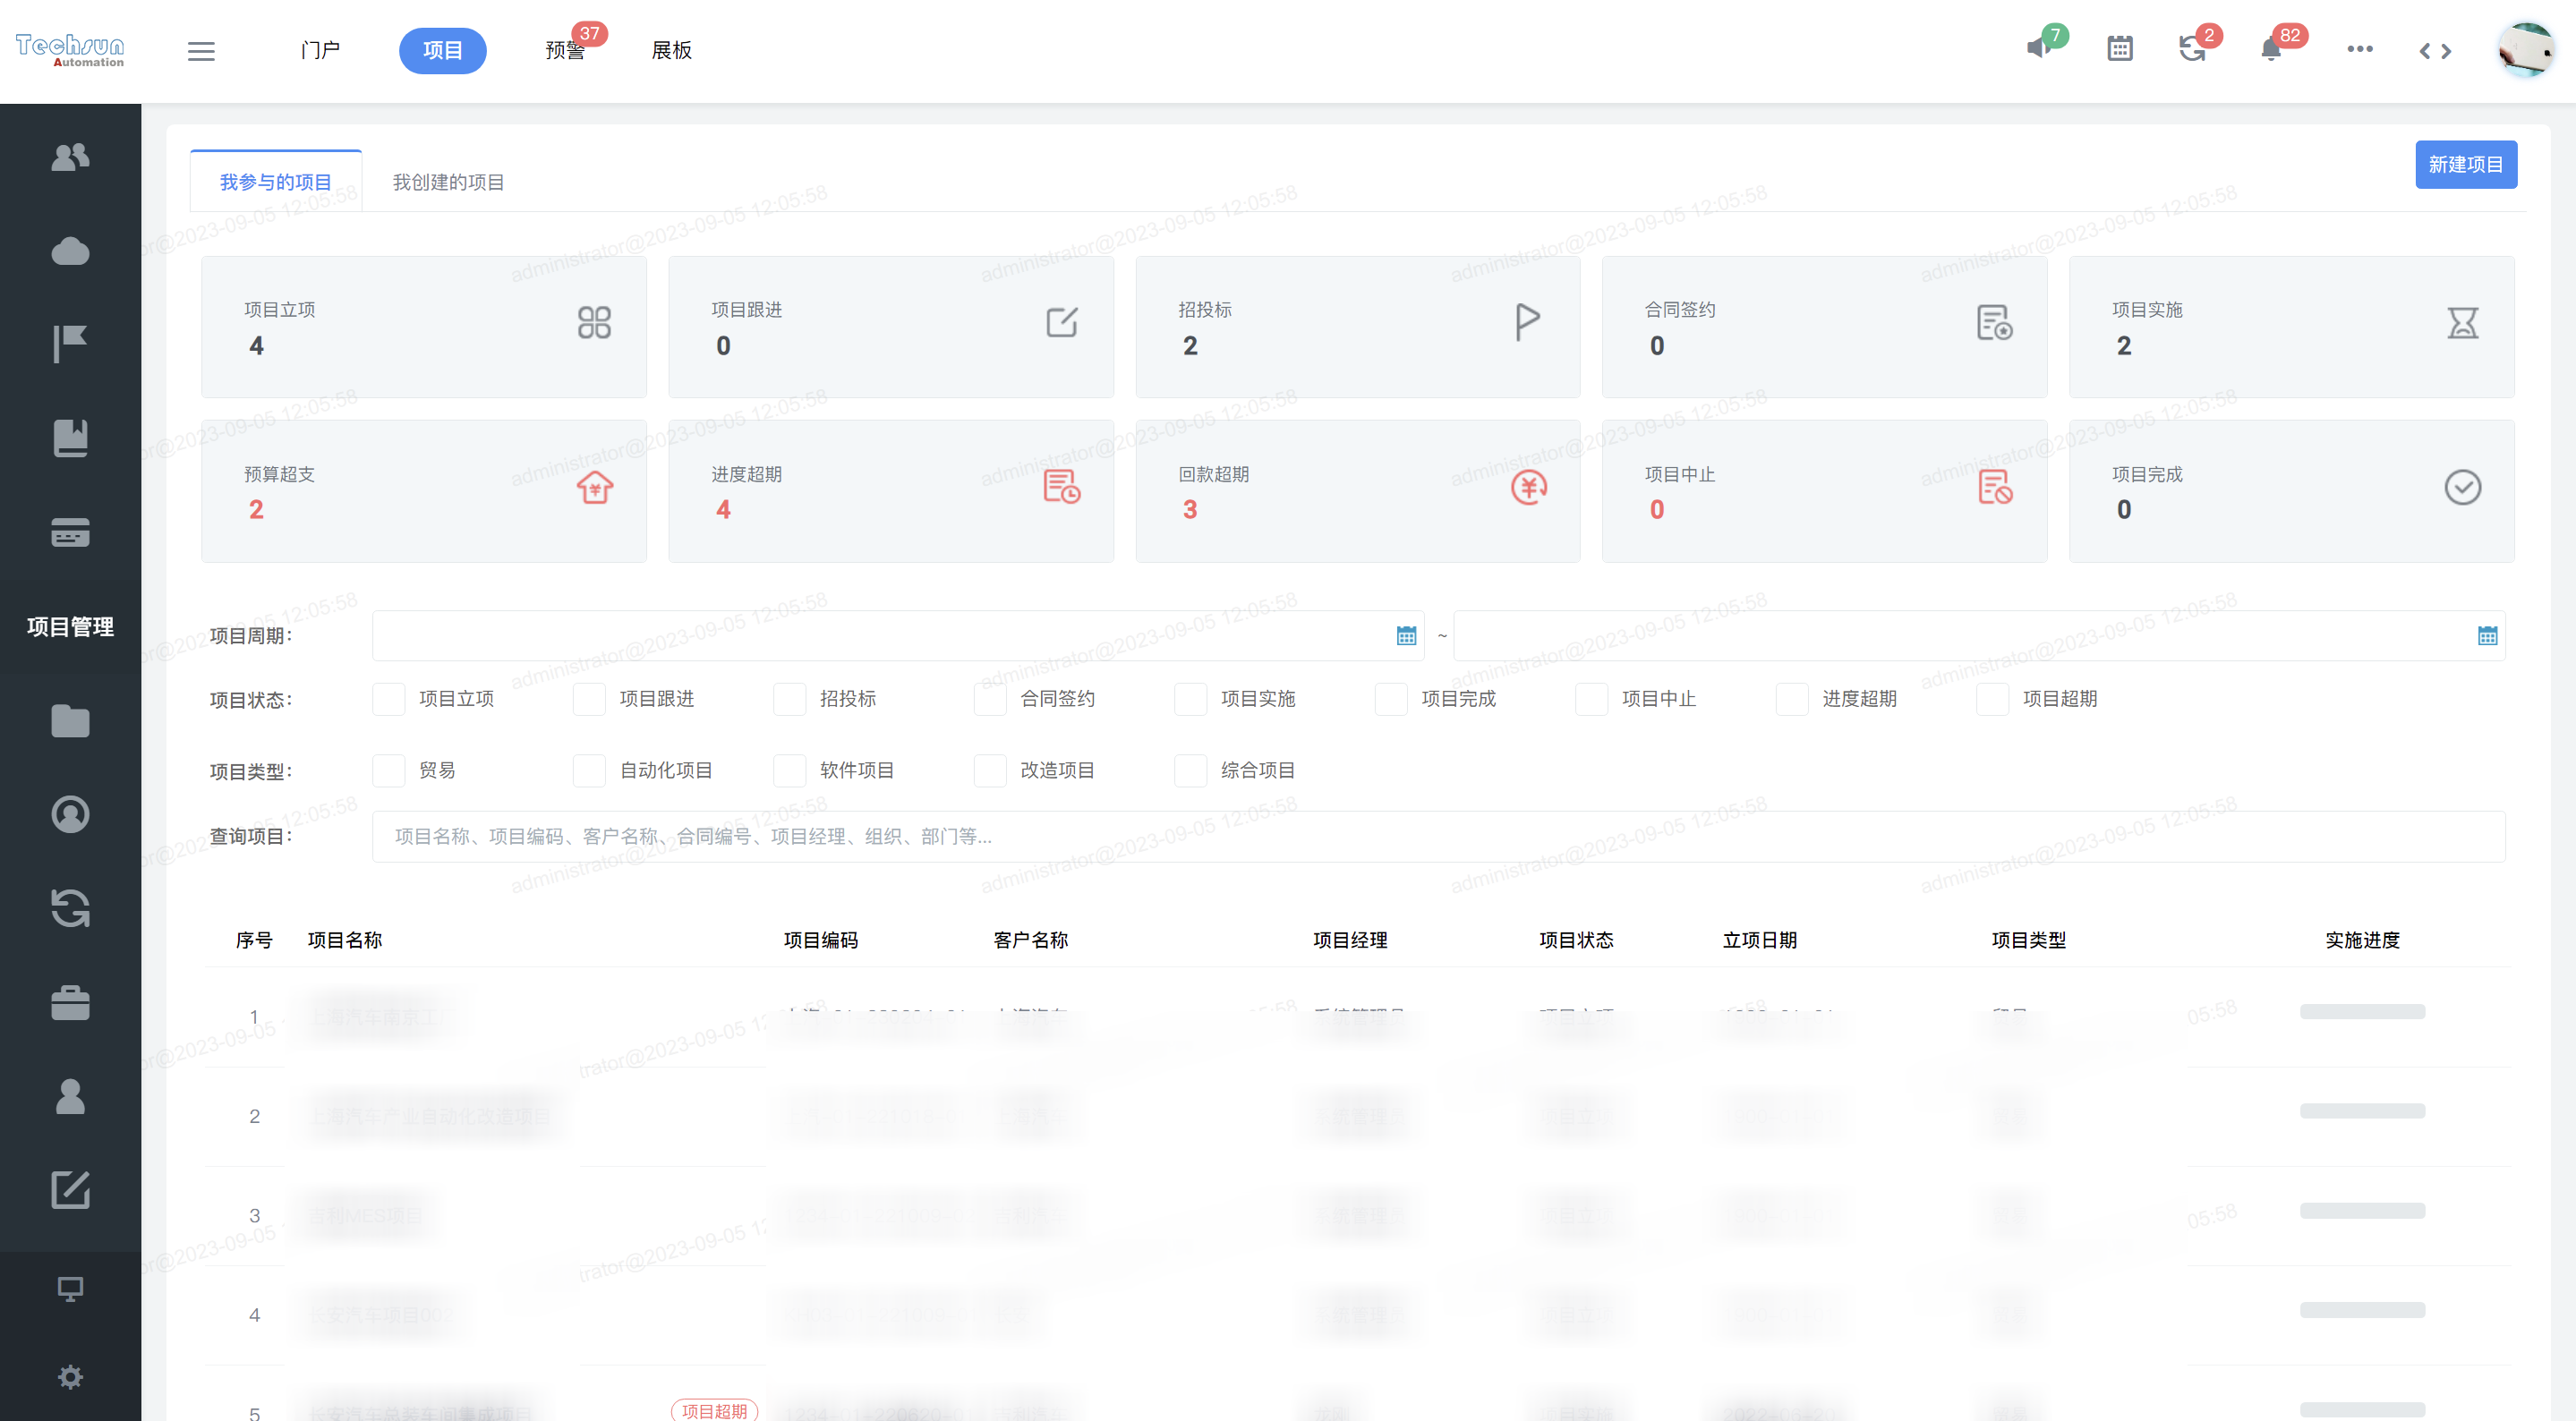Open the 预警 top menu item

(565, 50)
